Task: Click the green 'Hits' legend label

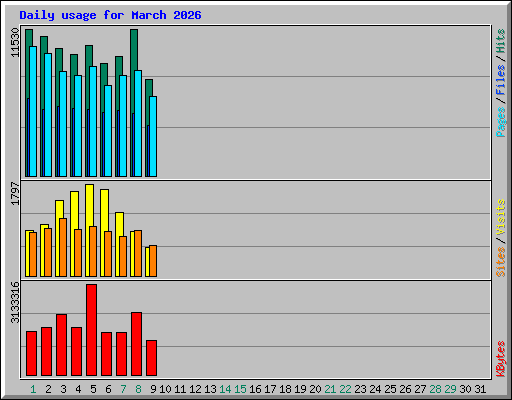Action: point(501,41)
